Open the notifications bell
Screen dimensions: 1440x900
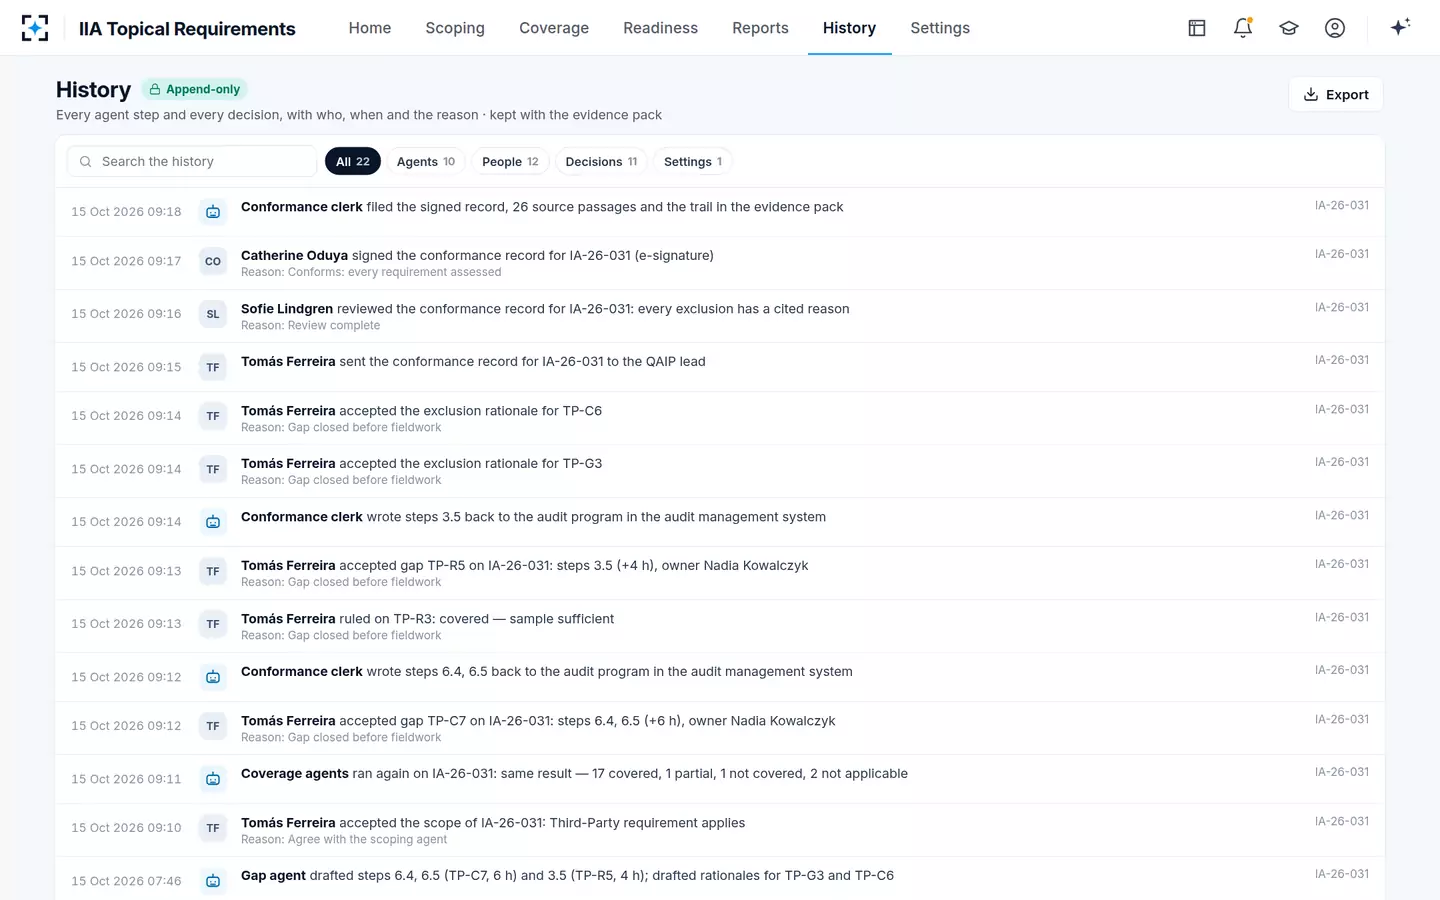click(1243, 28)
